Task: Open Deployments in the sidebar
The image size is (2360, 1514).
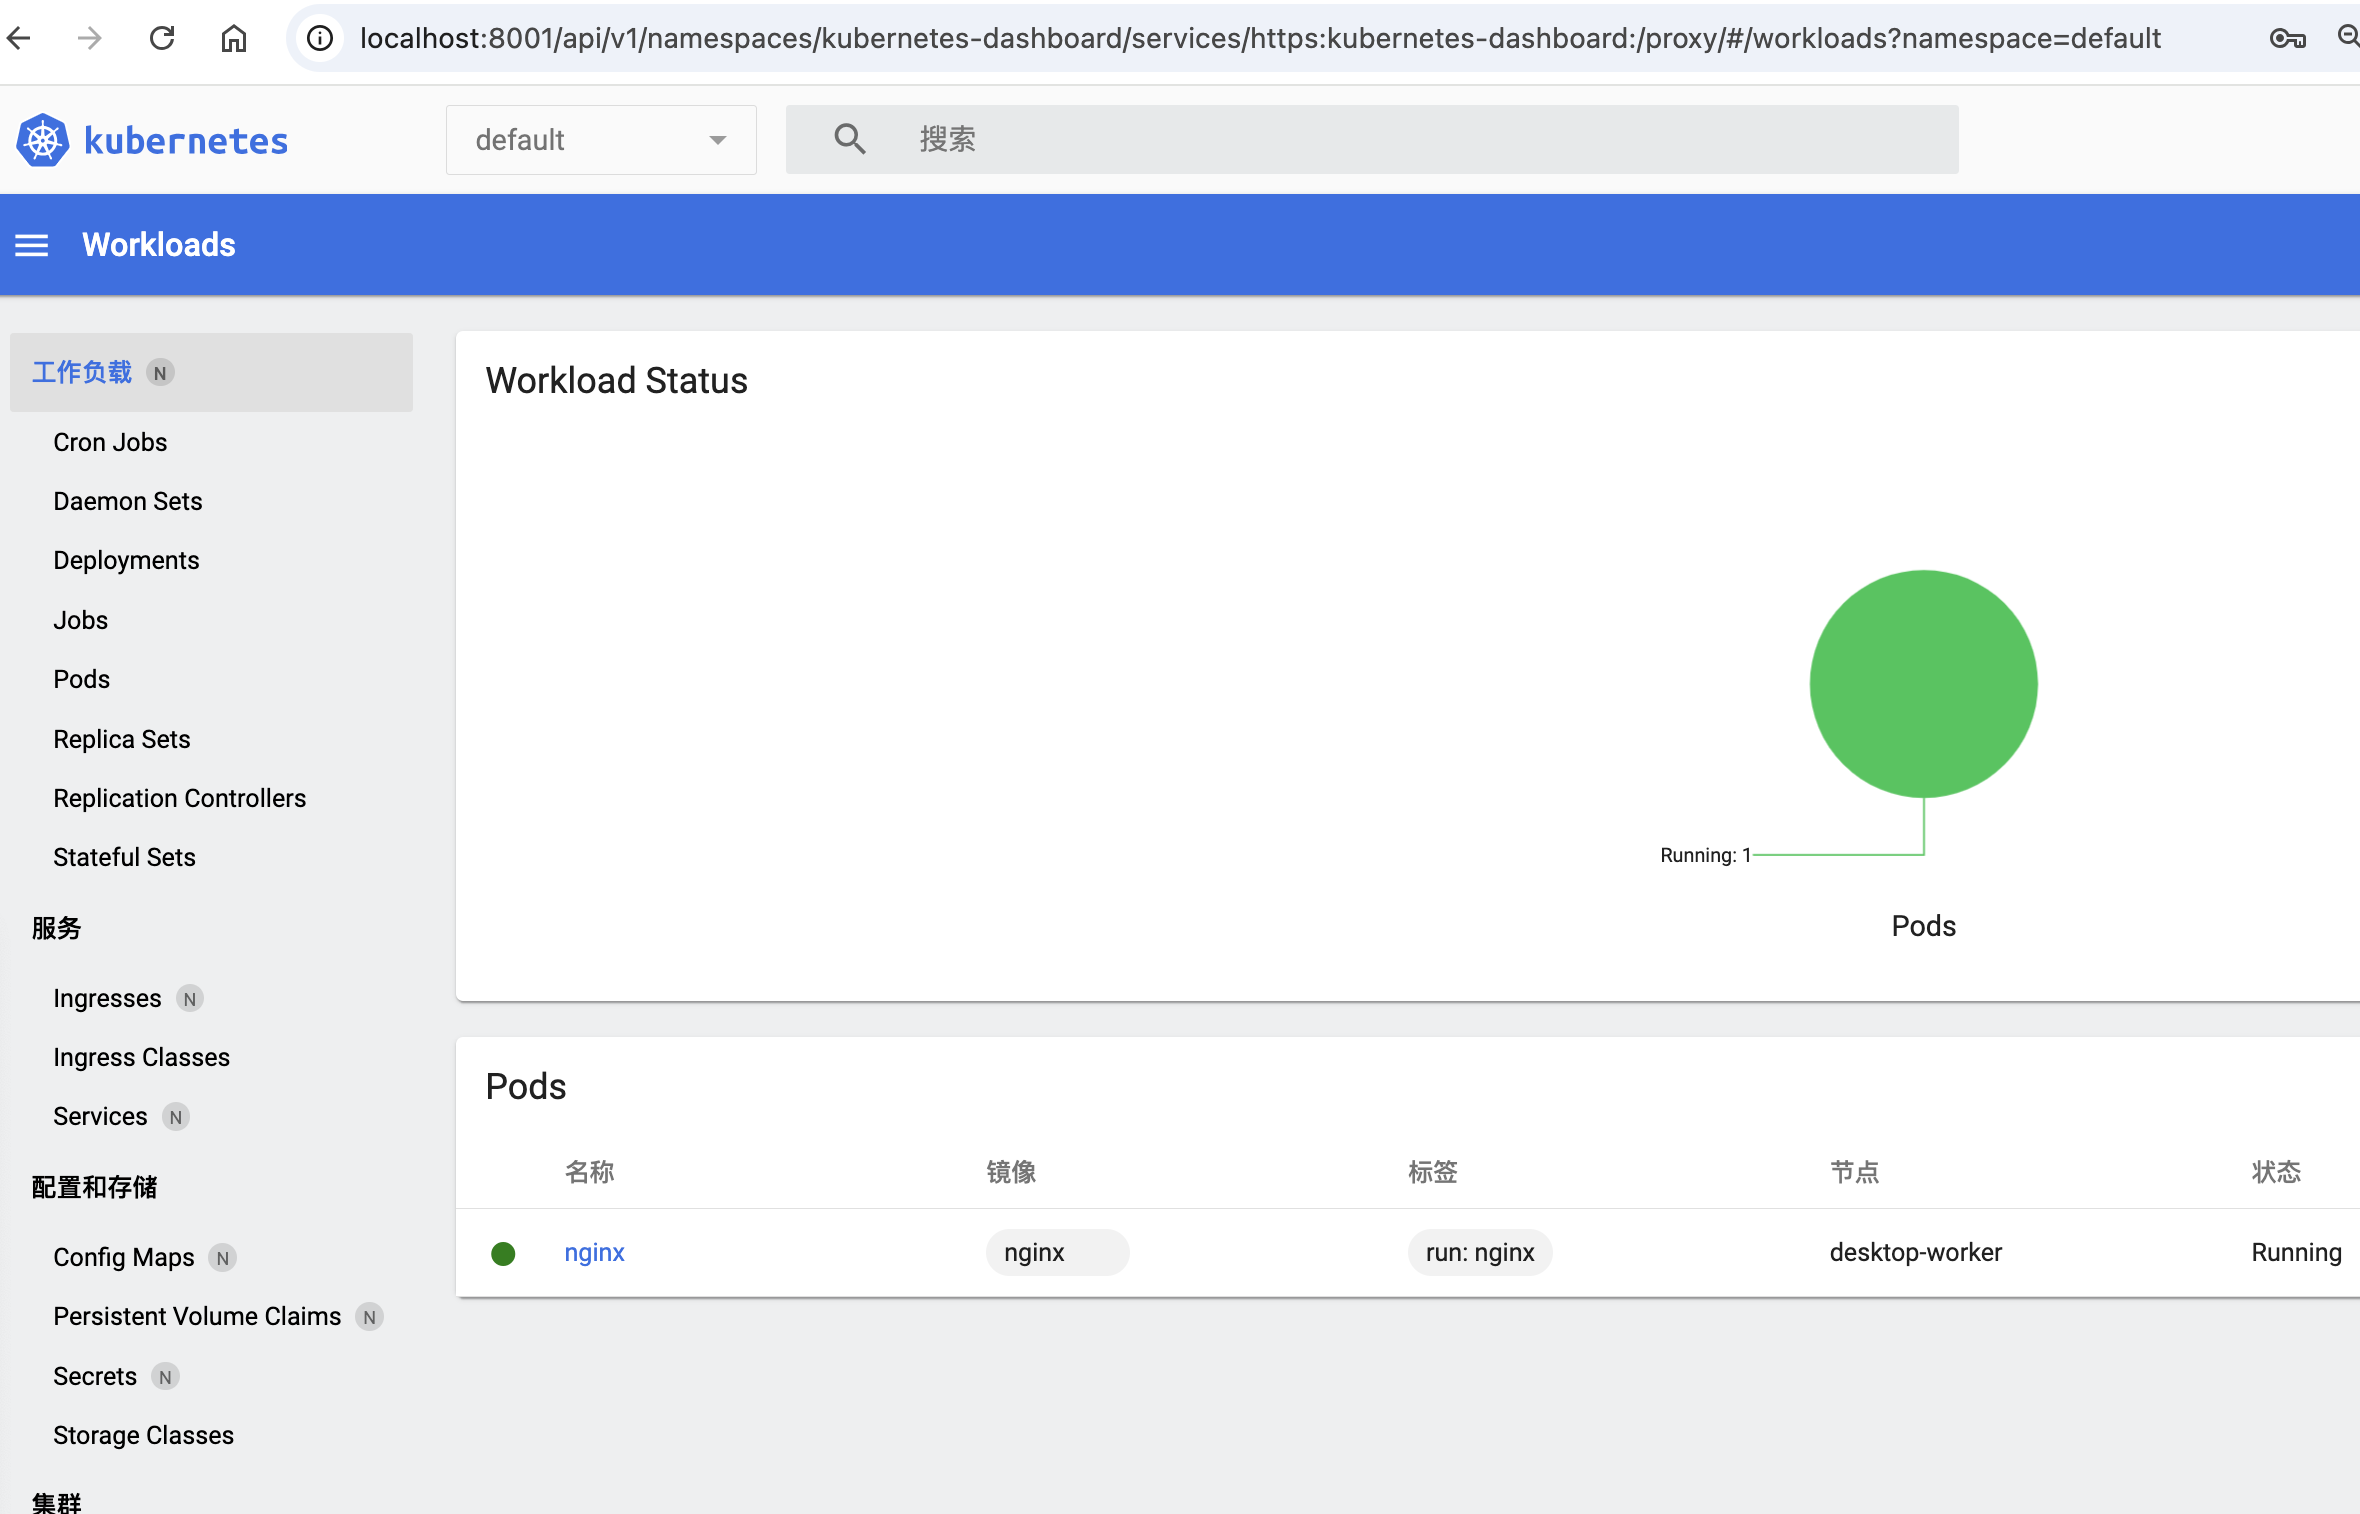Action: tap(126, 560)
